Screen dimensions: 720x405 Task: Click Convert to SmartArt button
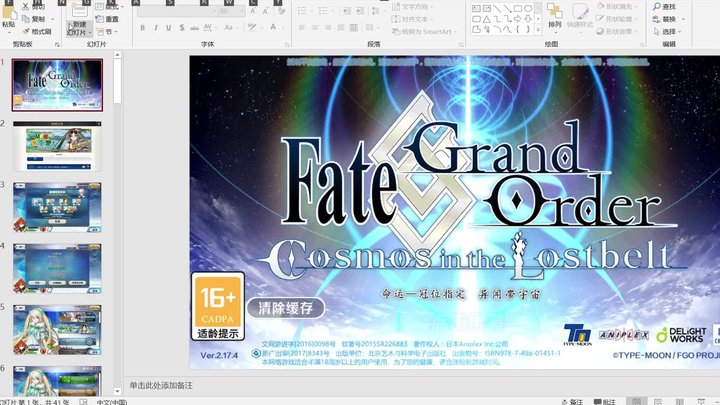424,31
